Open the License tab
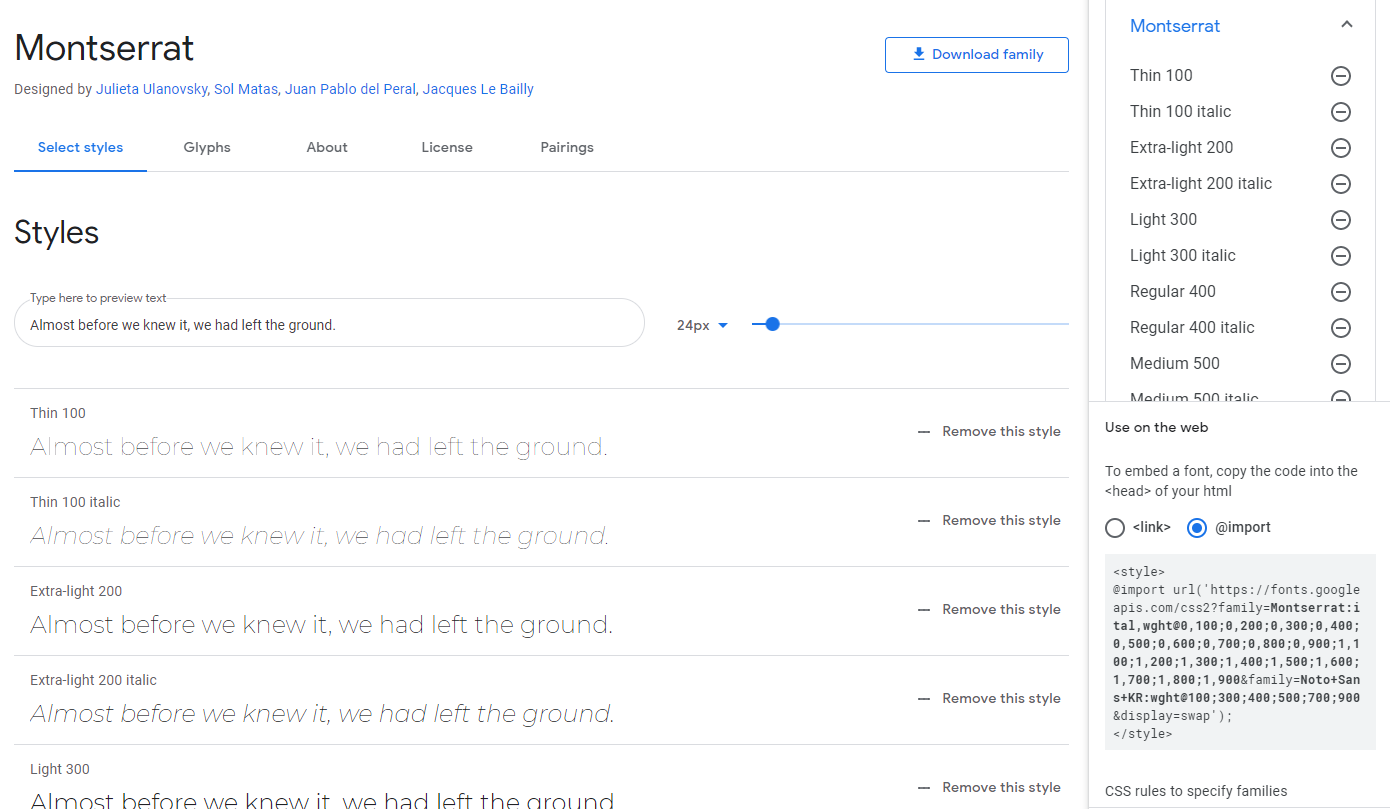 447,147
